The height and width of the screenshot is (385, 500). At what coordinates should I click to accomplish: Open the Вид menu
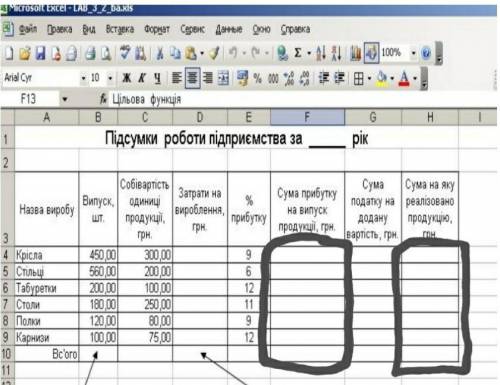pos(89,29)
